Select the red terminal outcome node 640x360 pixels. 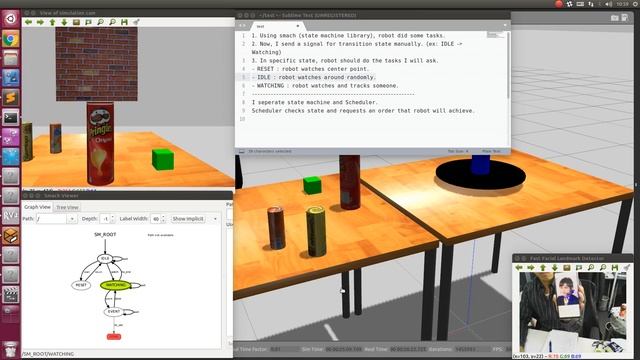114,337
